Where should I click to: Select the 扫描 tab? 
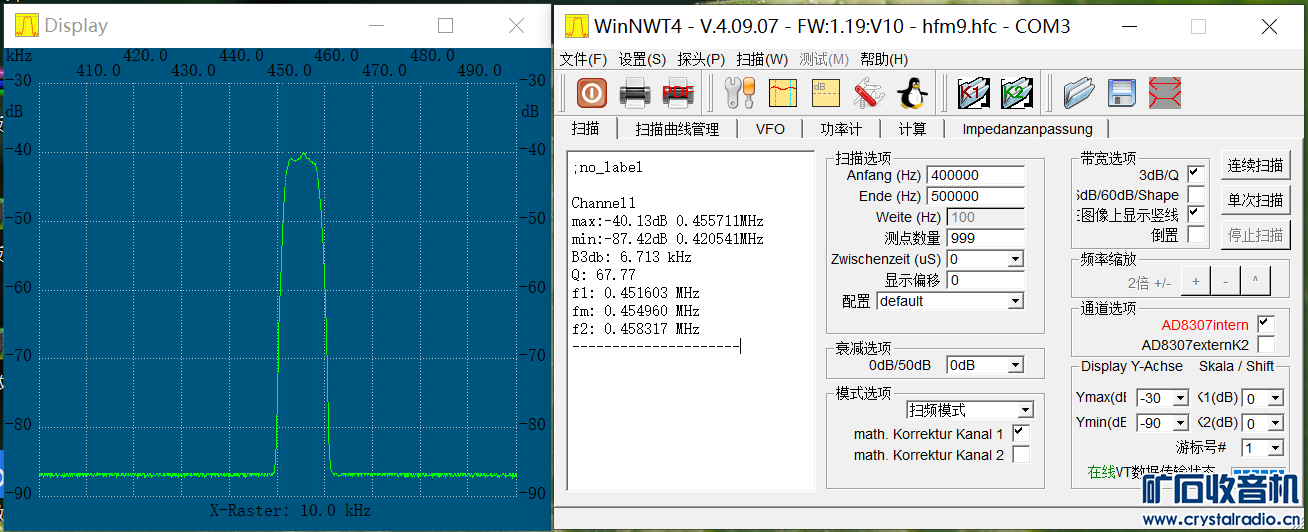(x=585, y=128)
